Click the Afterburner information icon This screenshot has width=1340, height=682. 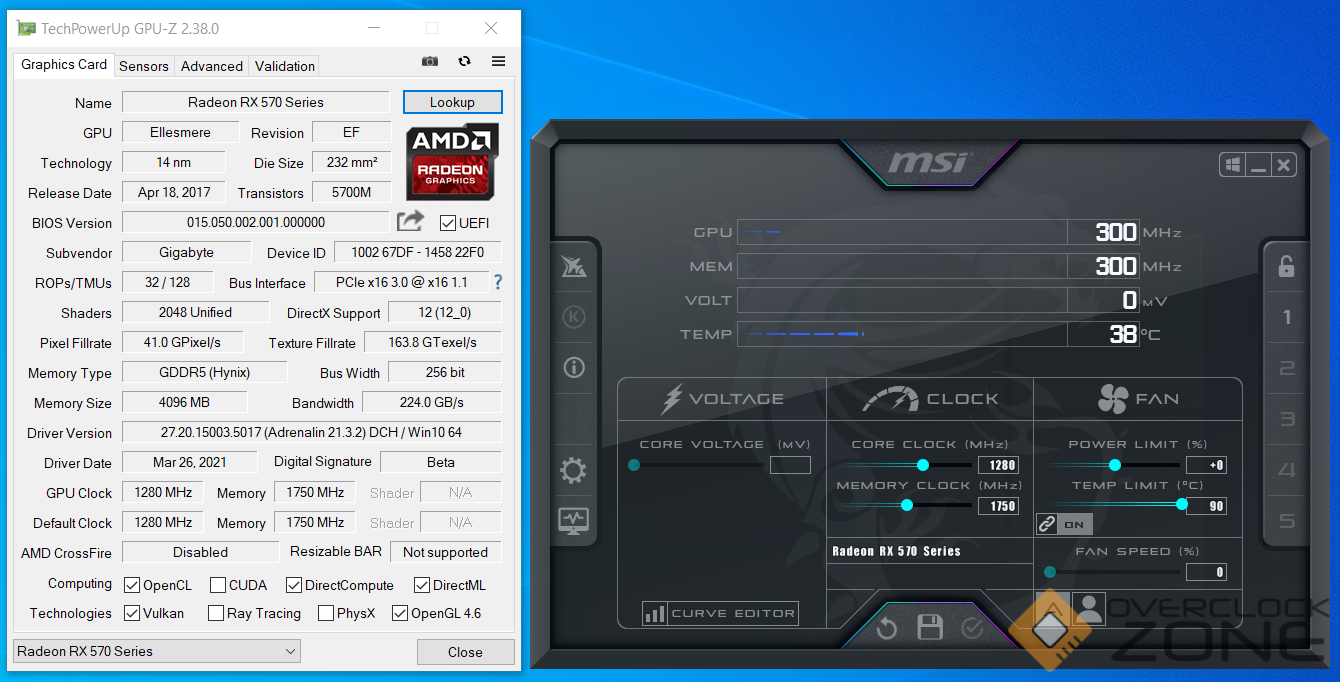(x=573, y=368)
